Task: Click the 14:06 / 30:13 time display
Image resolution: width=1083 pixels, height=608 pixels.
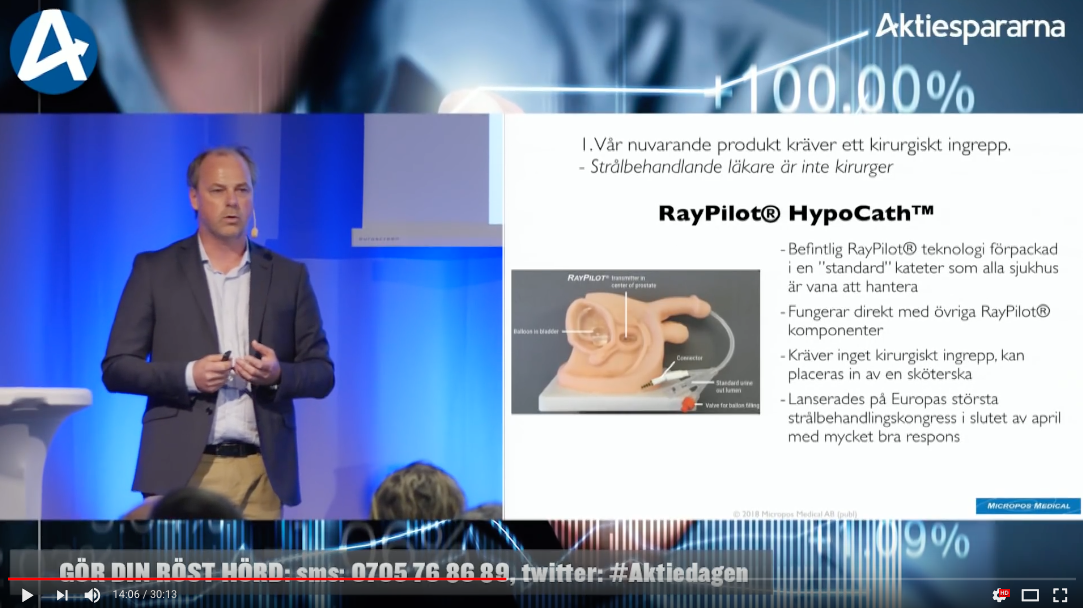Action: pyautogui.click(x=145, y=595)
